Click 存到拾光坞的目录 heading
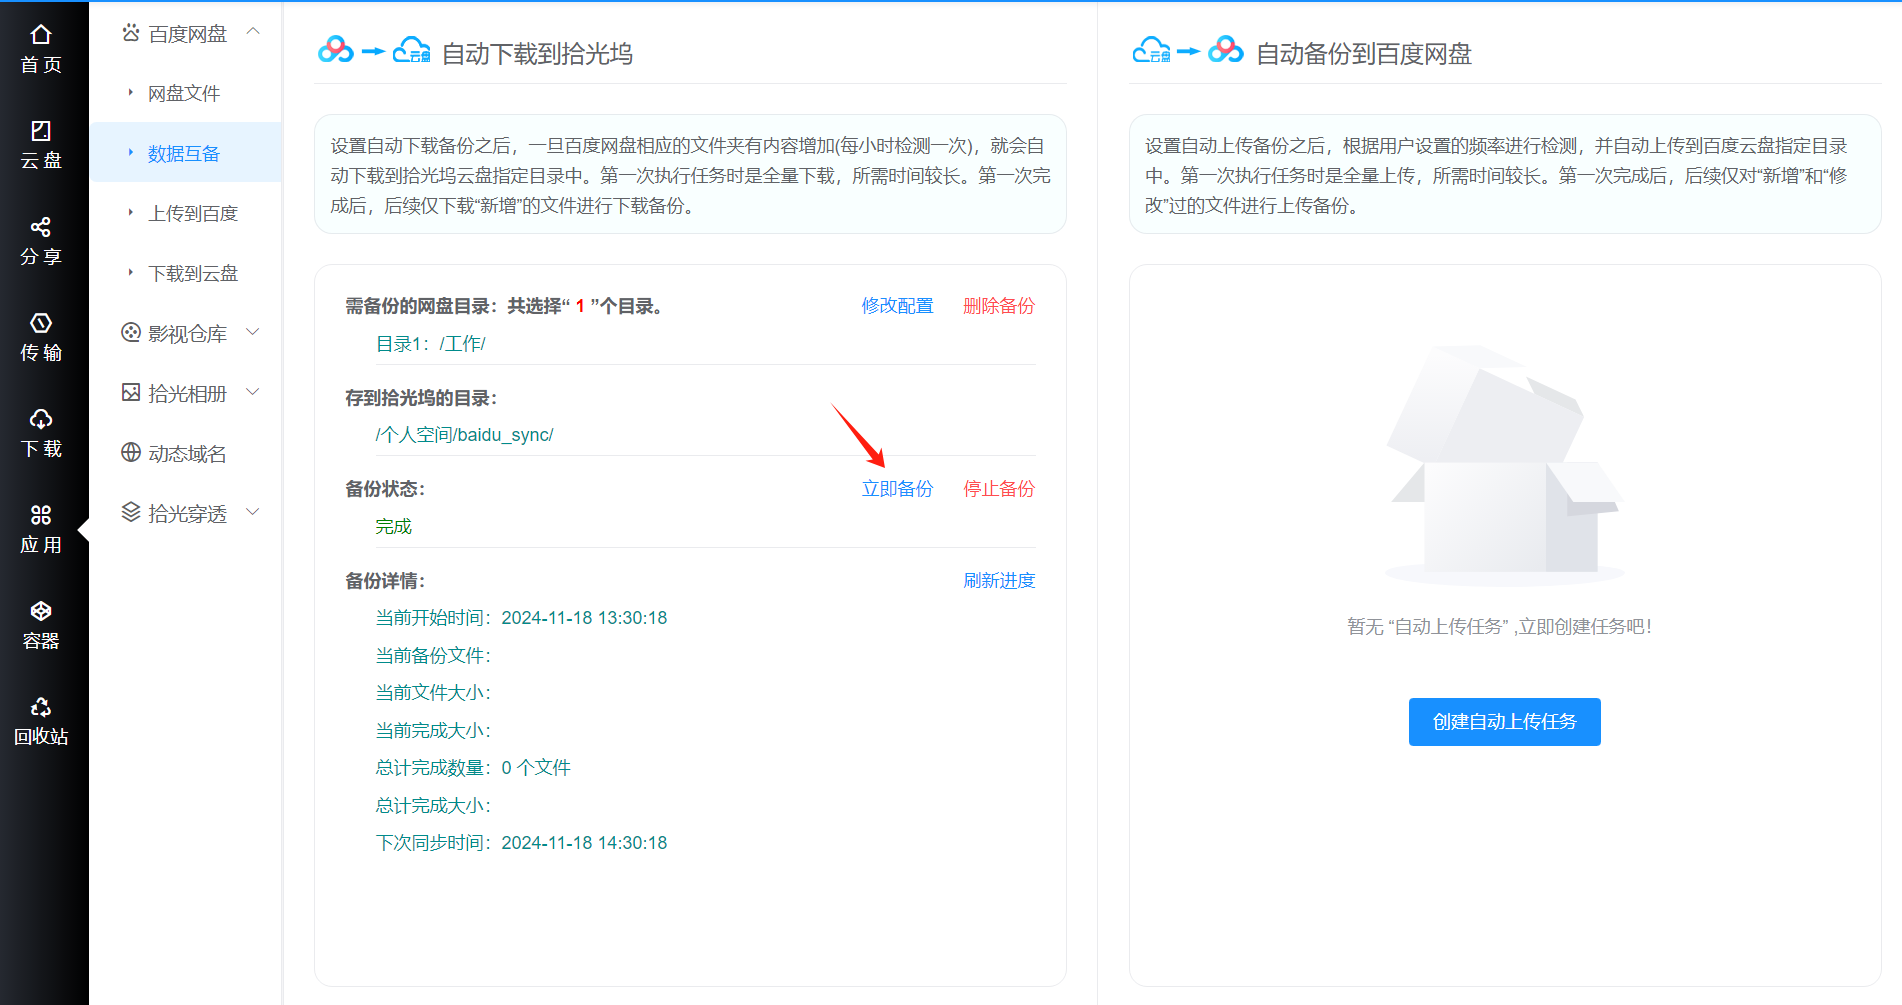The image size is (1902, 1005). (x=421, y=398)
